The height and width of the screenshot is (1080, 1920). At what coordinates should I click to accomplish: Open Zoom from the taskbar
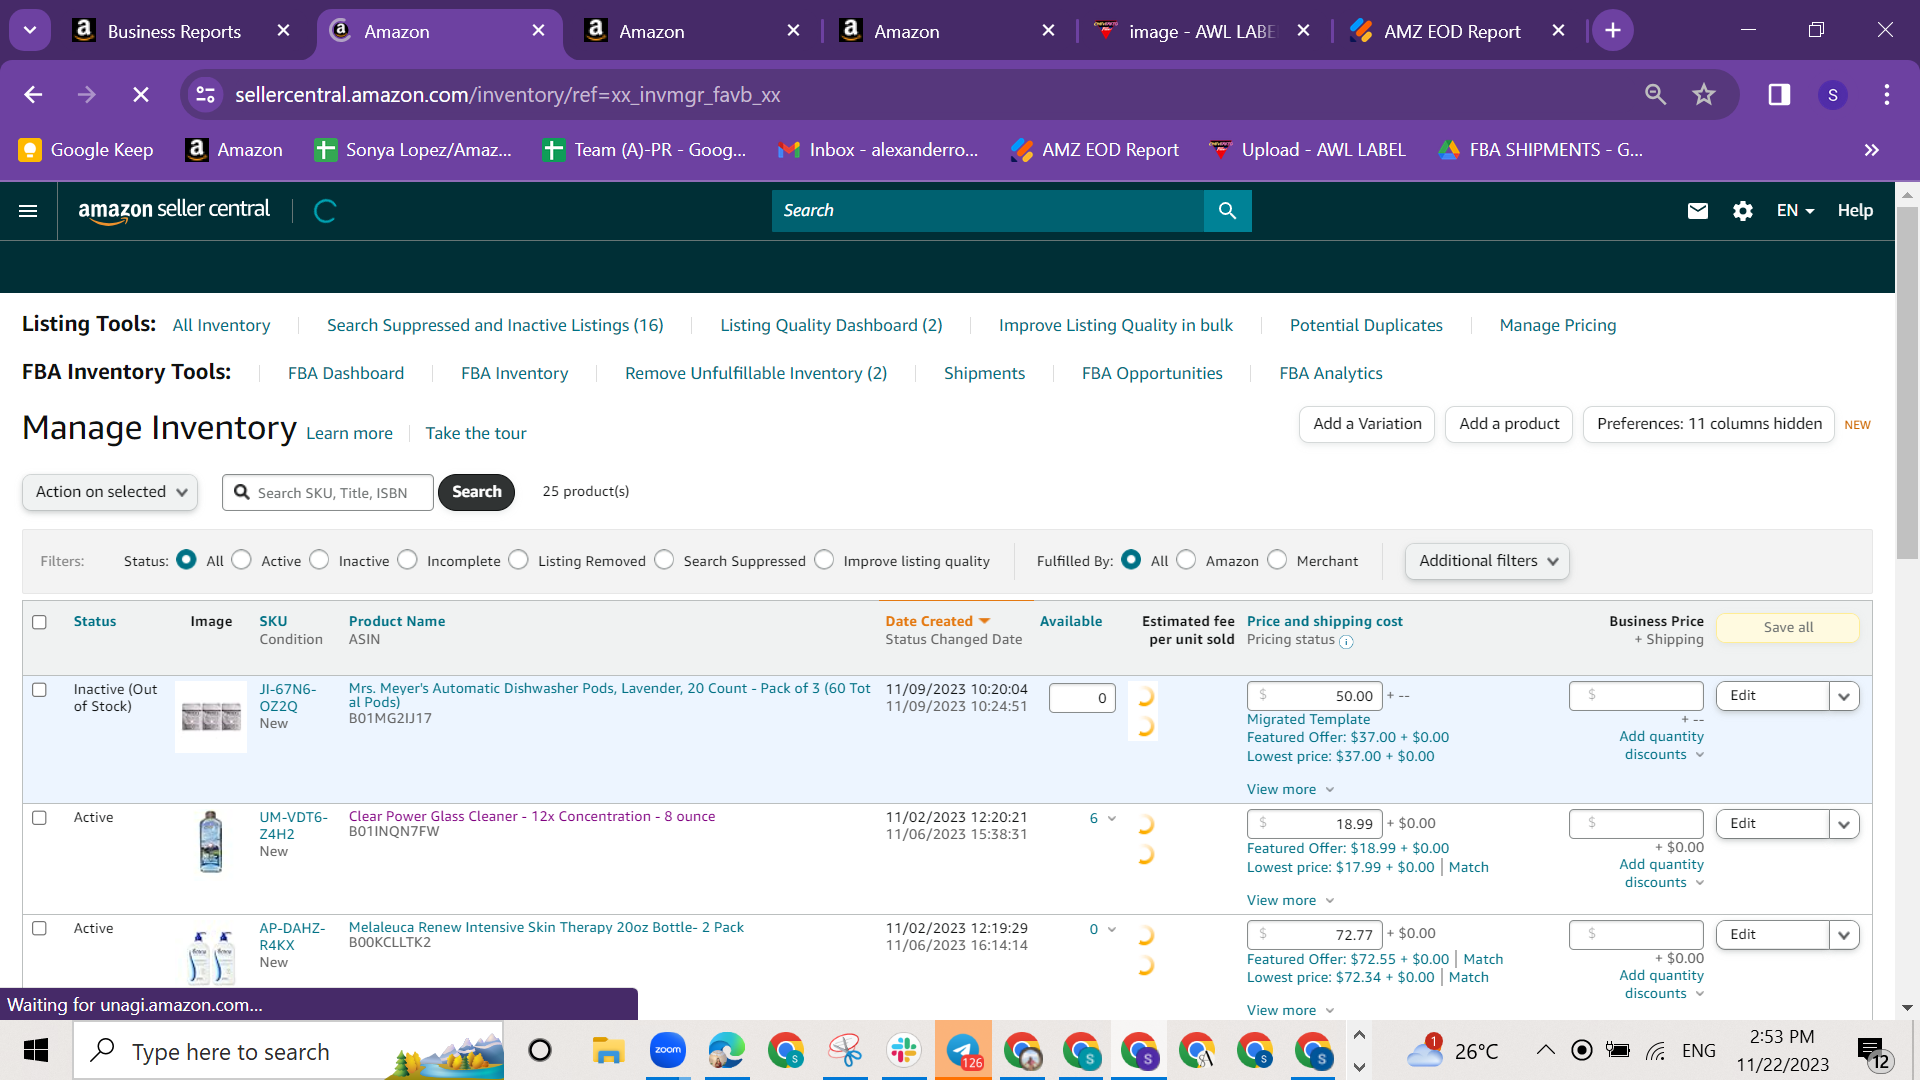[x=667, y=1051]
